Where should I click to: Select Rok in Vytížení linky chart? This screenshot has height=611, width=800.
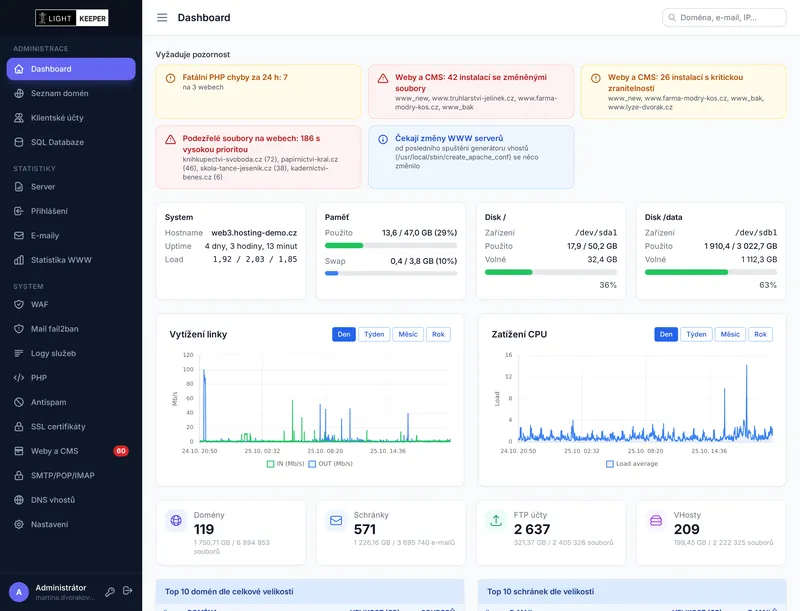click(438, 335)
